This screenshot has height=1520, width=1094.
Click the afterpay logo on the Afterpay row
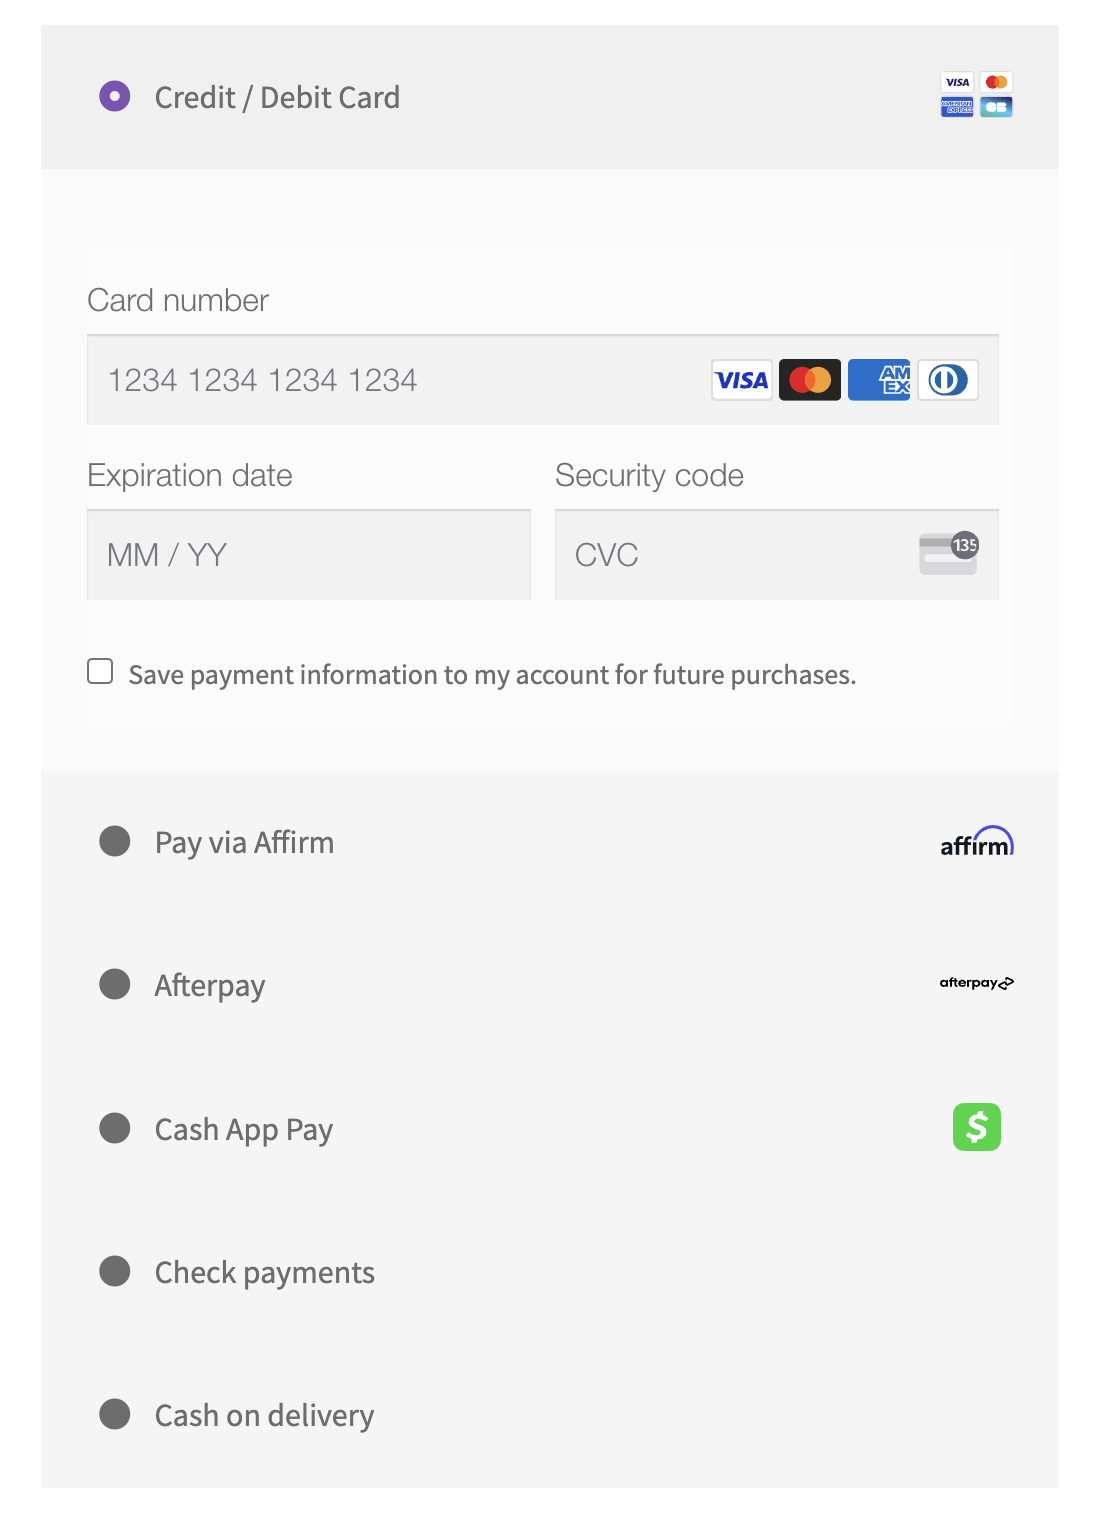pos(976,983)
